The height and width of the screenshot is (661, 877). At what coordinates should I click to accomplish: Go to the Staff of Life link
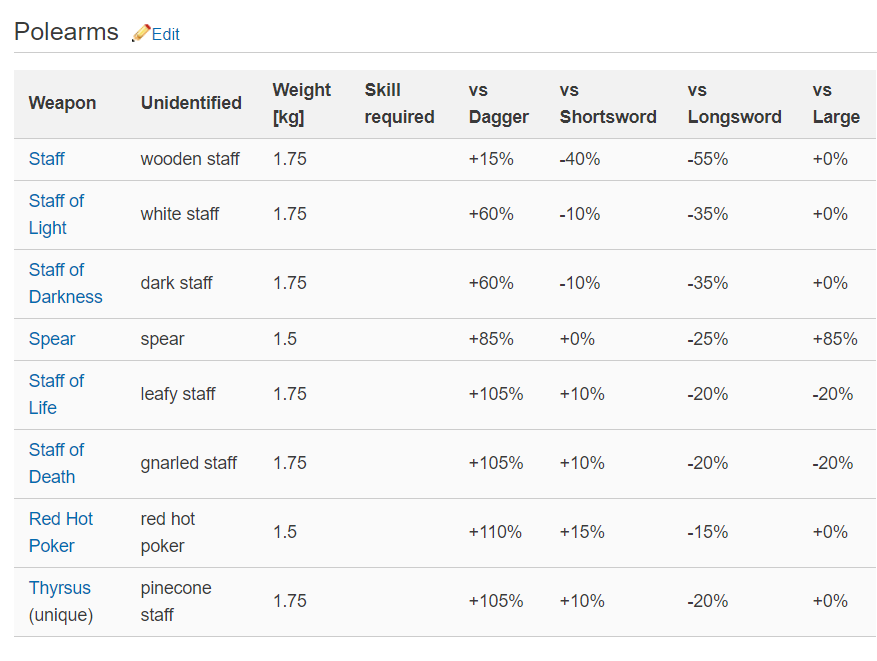tap(56, 394)
